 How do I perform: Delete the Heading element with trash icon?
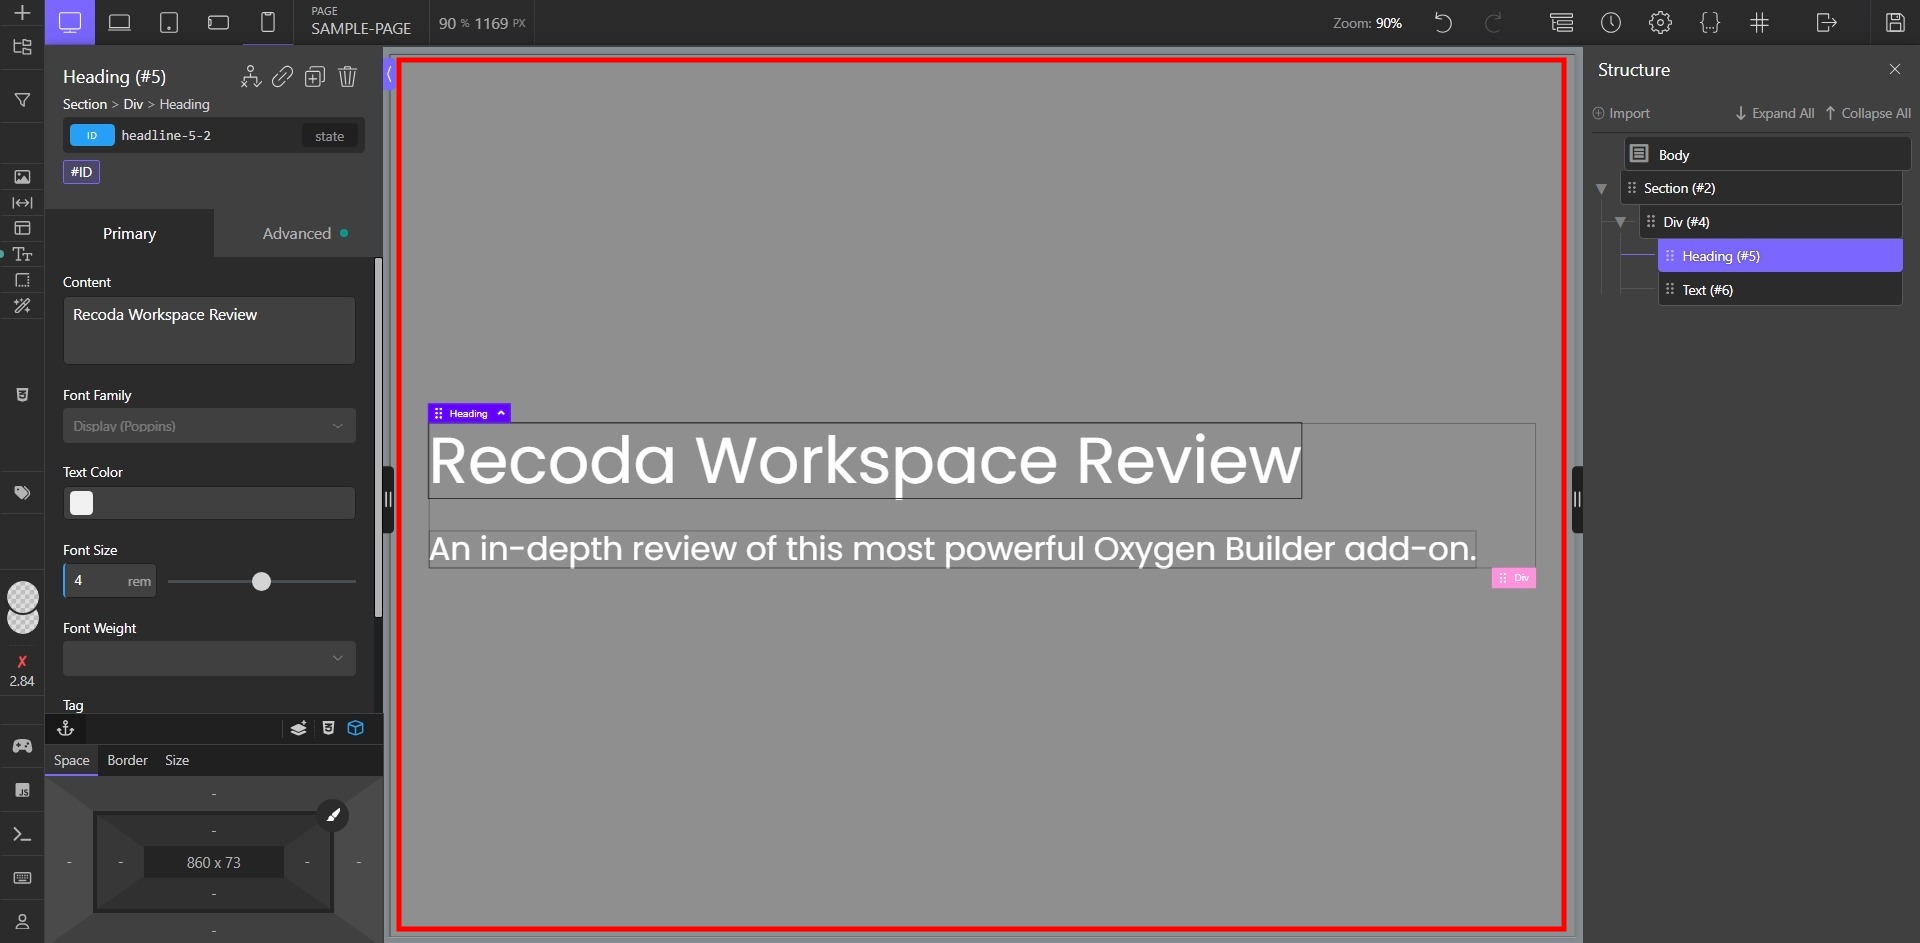(x=348, y=77)
